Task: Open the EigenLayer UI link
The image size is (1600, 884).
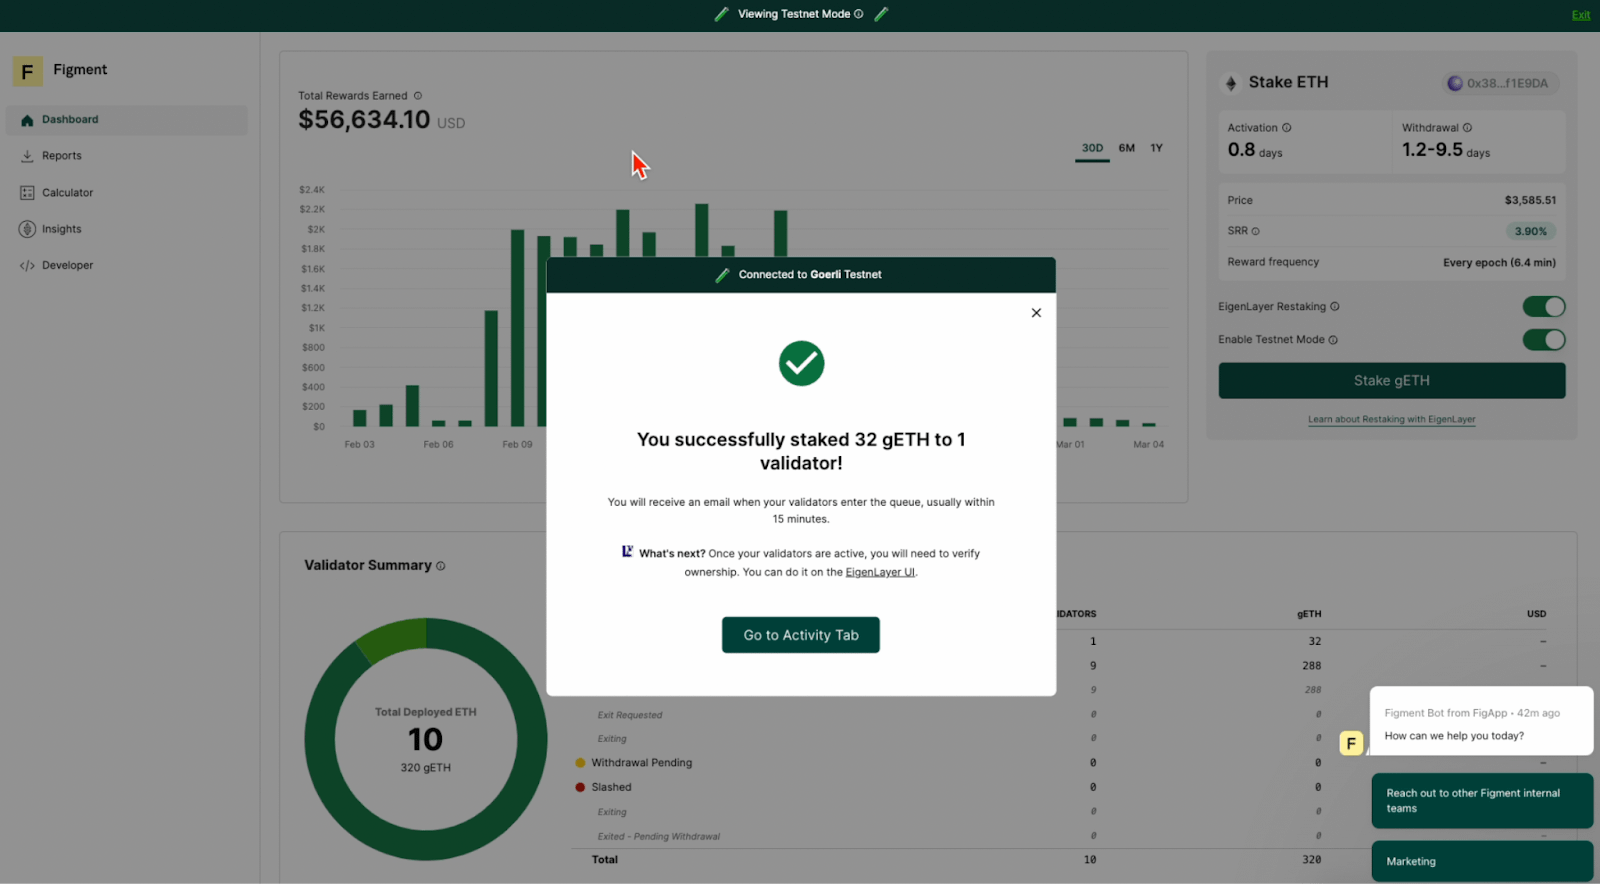Action: point(880,573)
